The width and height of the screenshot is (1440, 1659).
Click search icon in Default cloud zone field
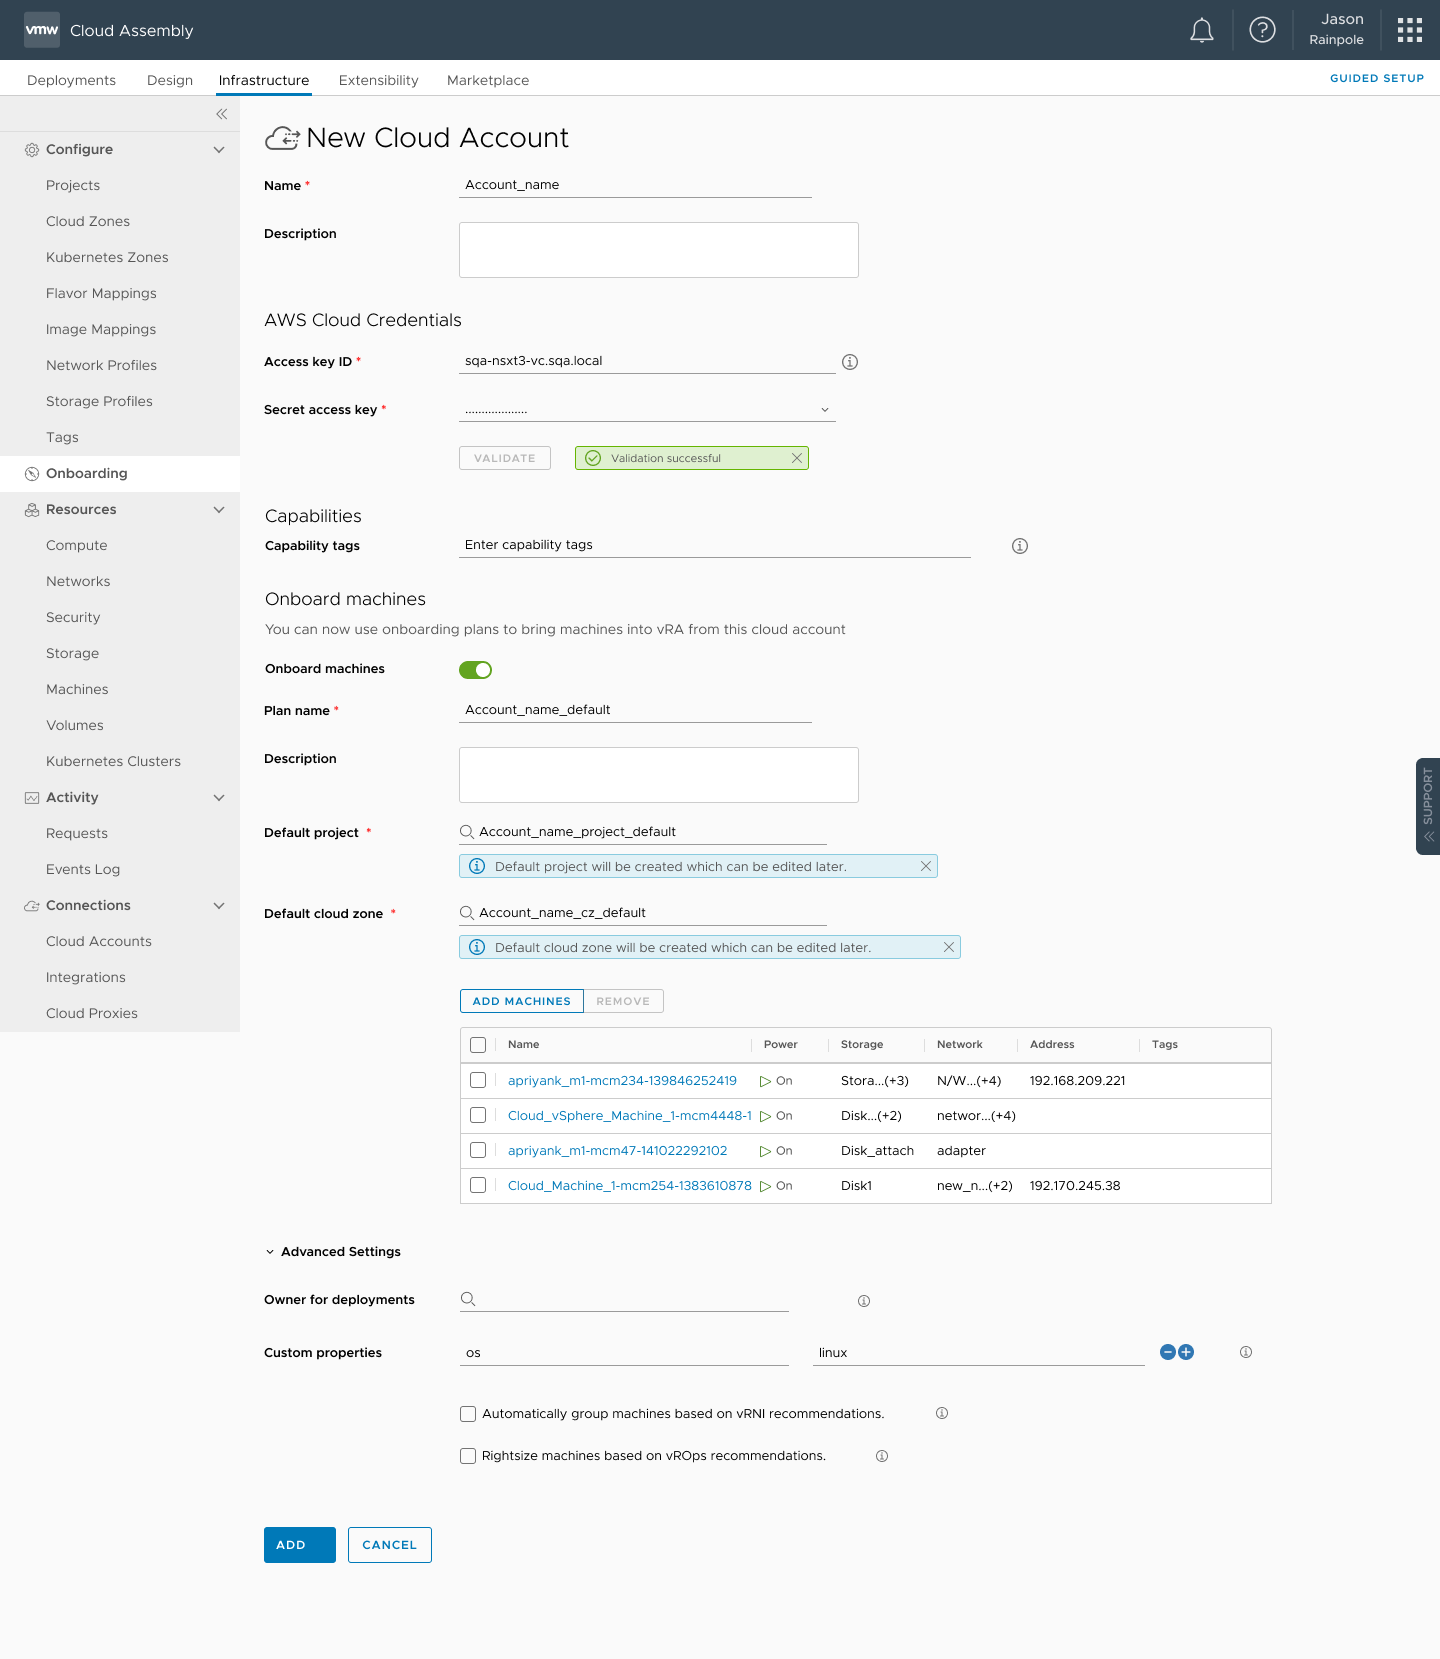pyautogui.click(x=467, y=913)
